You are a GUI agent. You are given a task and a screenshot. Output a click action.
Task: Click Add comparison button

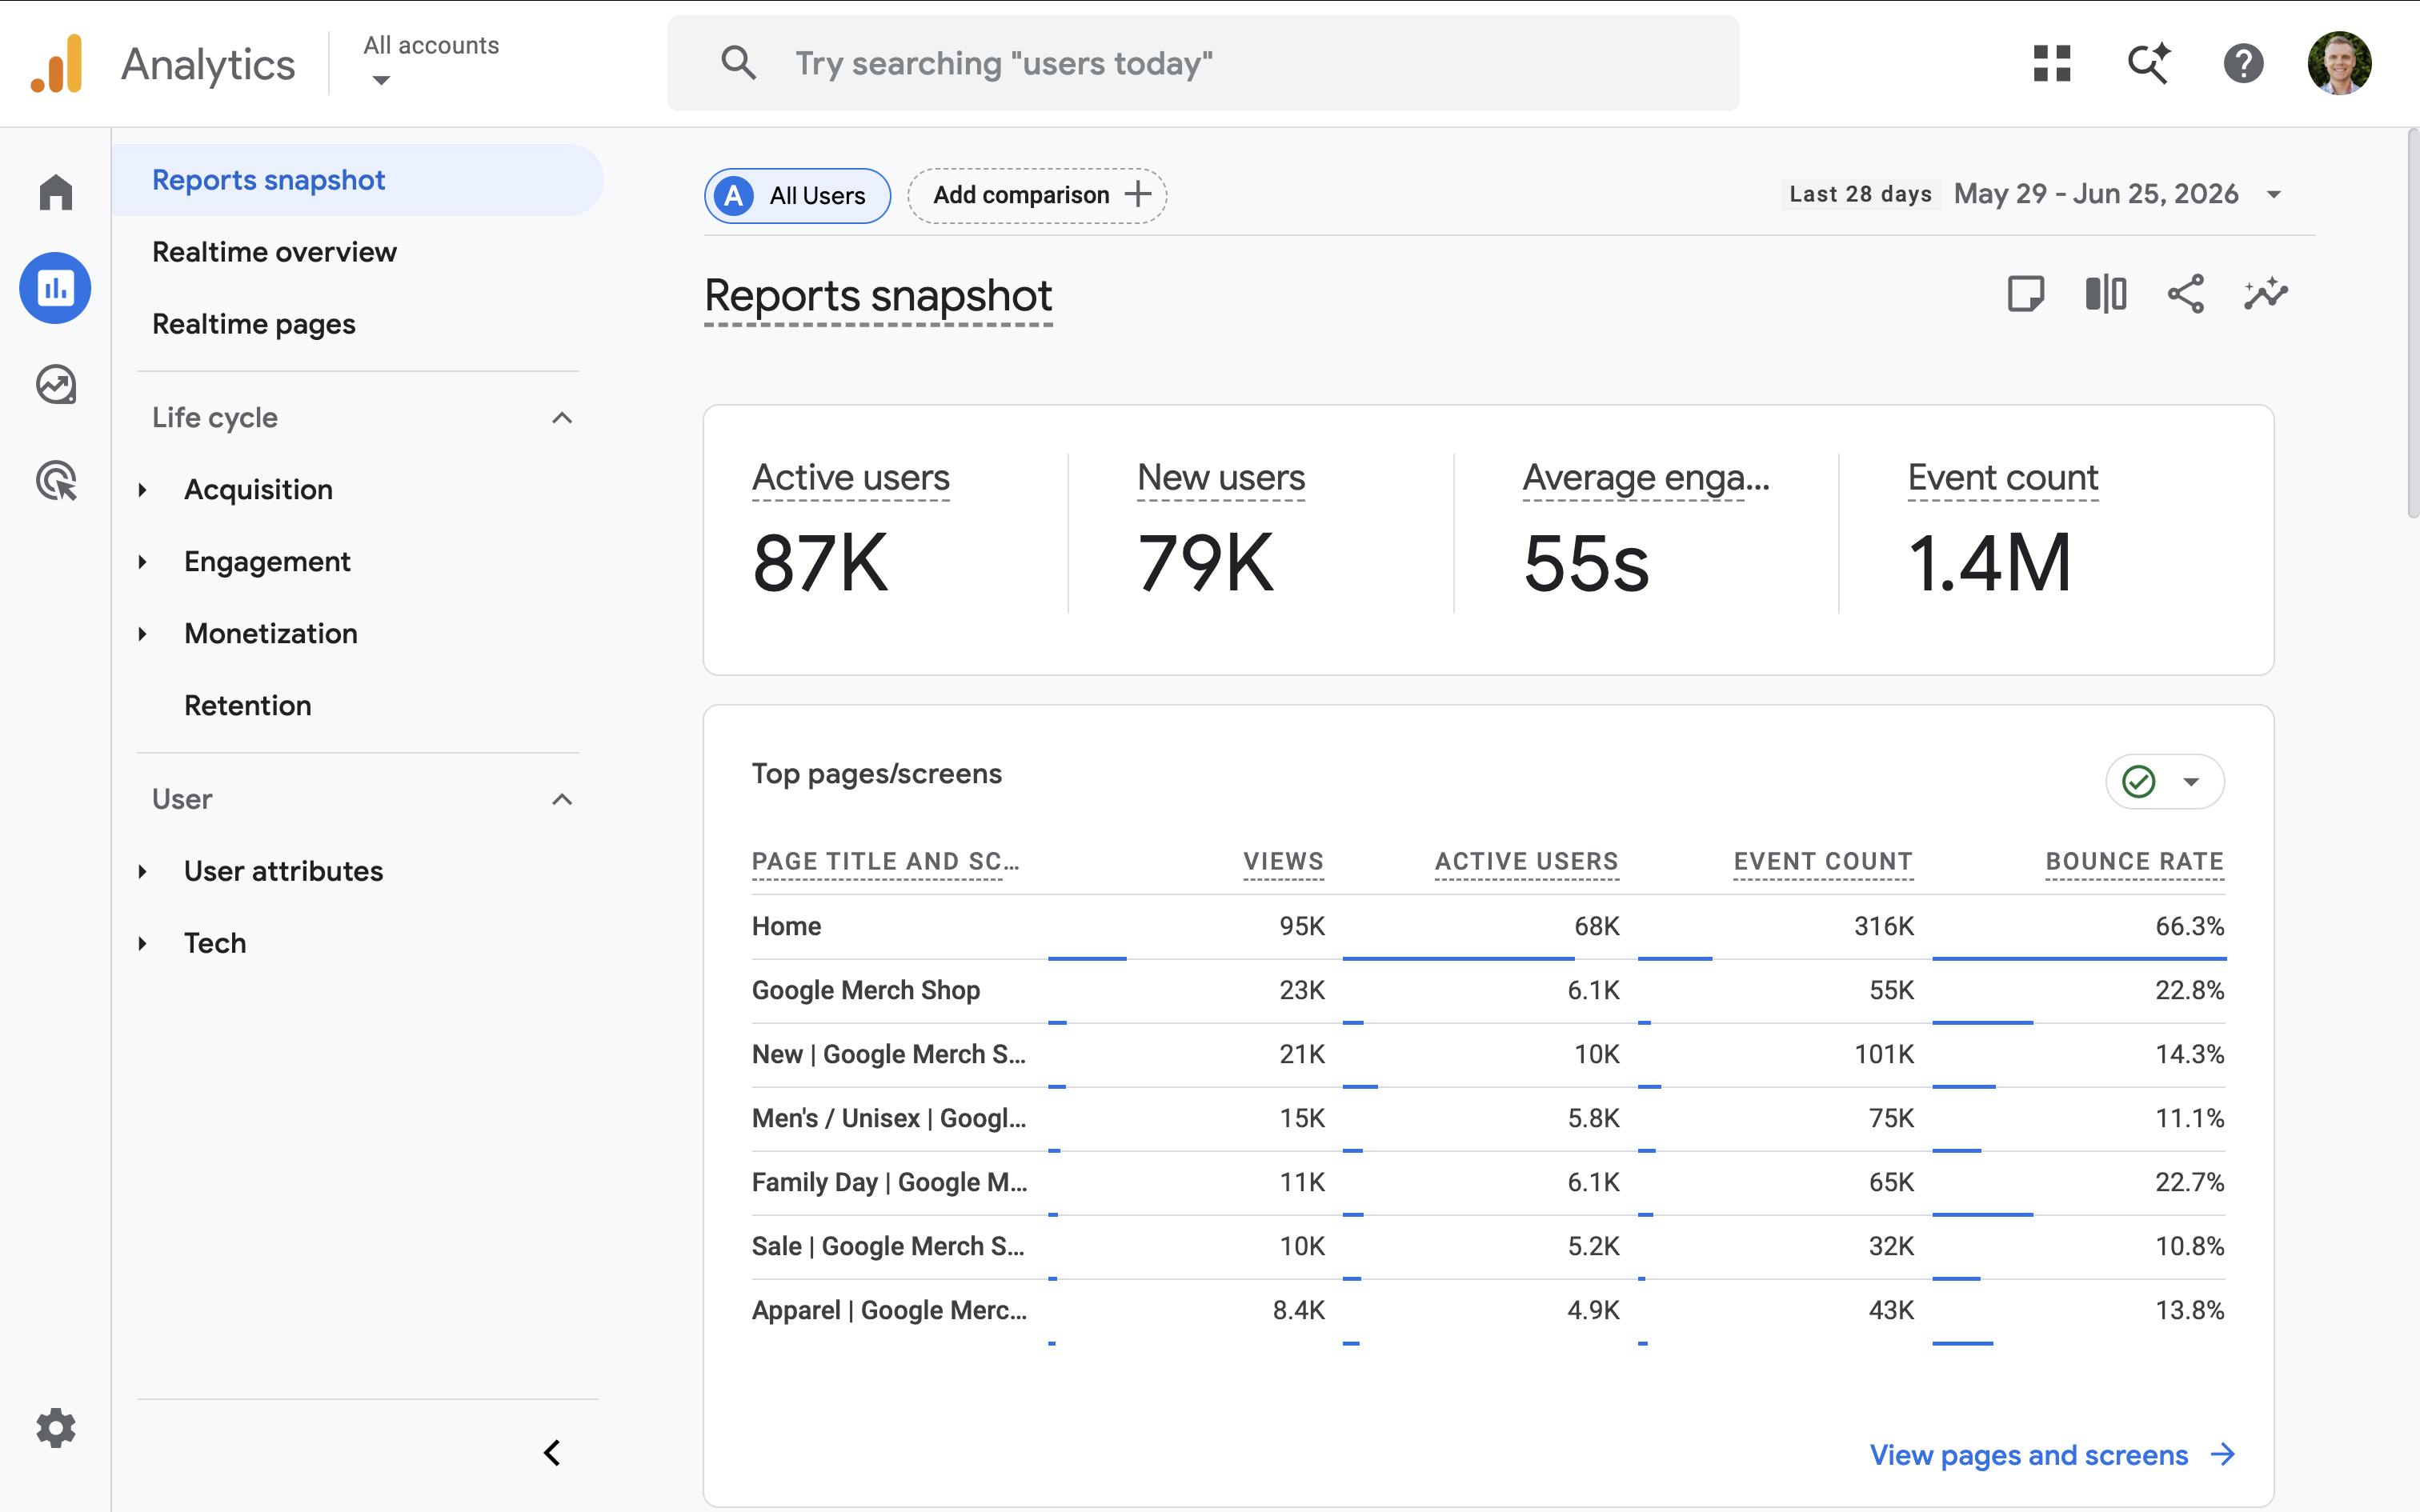[1037, 195]
